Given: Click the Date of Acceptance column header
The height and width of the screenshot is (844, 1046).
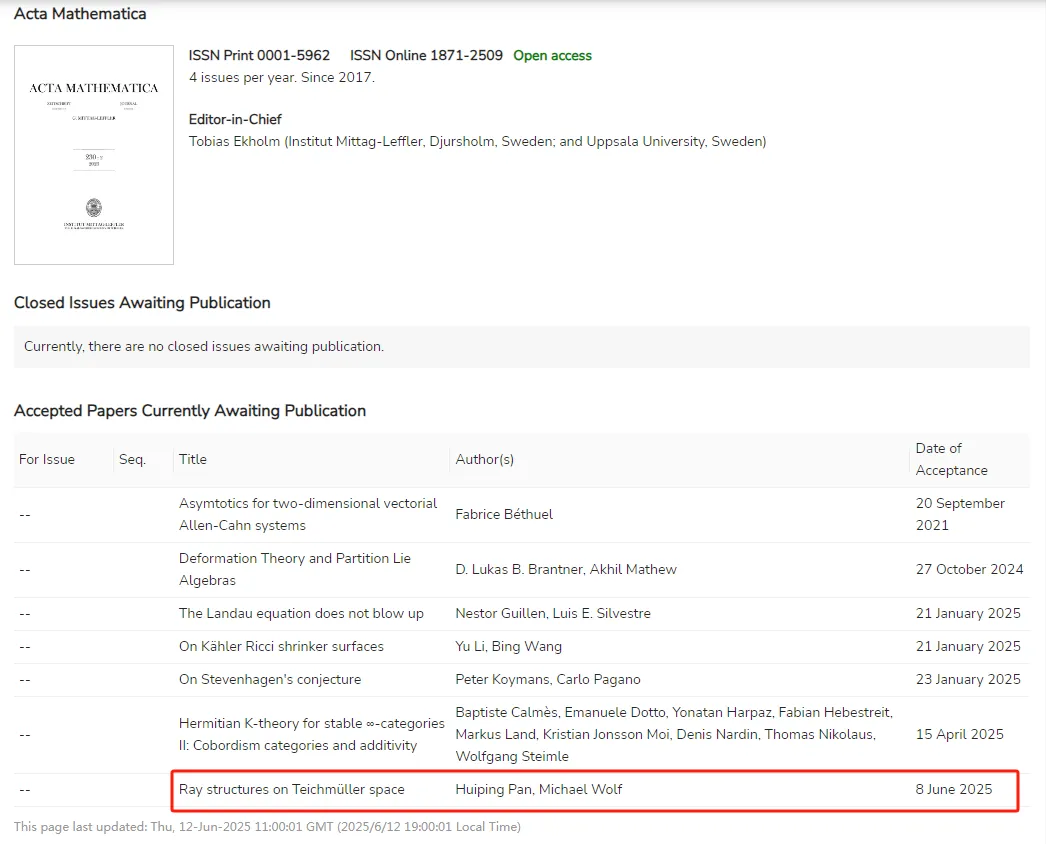Looking at the screenshot, I should click(x=951, y=459).
